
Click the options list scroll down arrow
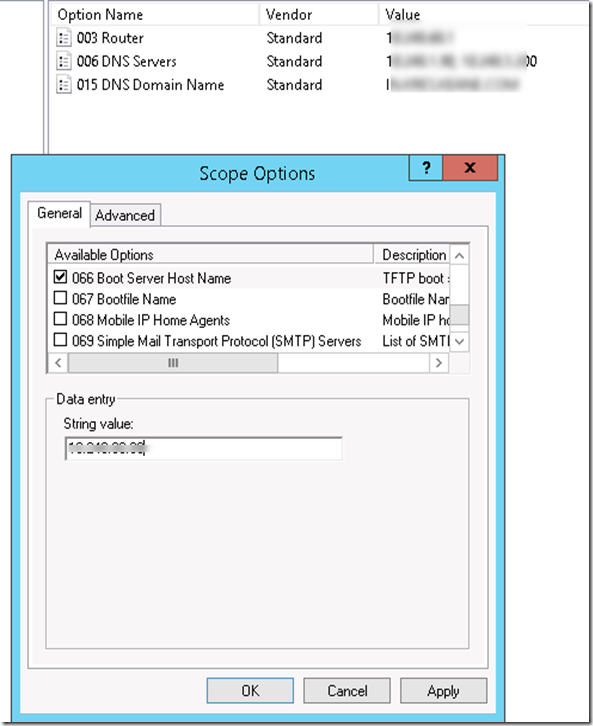[459, 342]
